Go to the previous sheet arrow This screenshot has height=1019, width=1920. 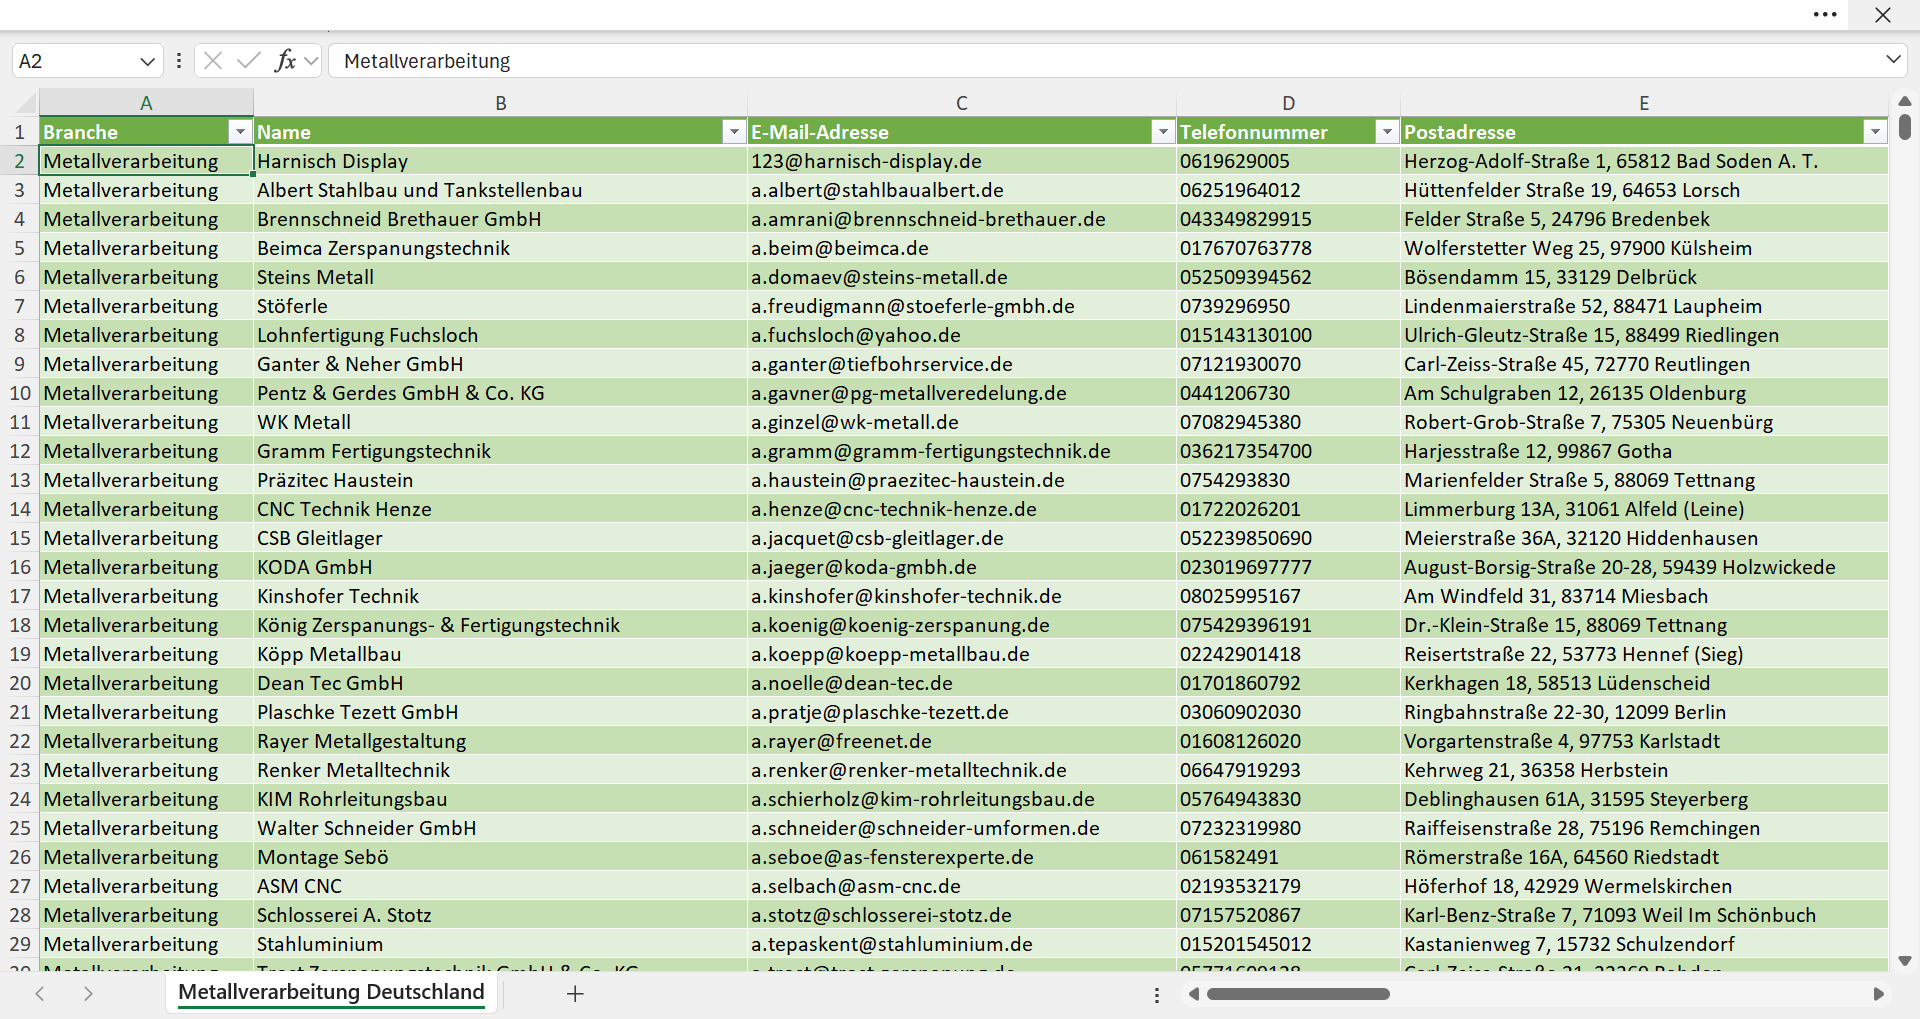click(40, 993)
